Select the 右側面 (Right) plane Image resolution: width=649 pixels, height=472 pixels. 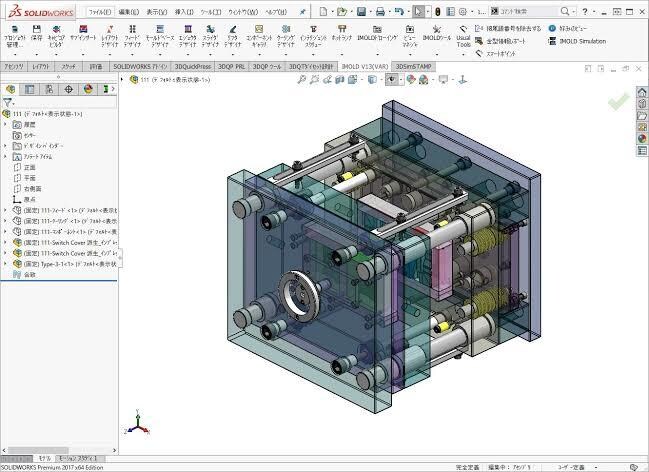(27, 189)
